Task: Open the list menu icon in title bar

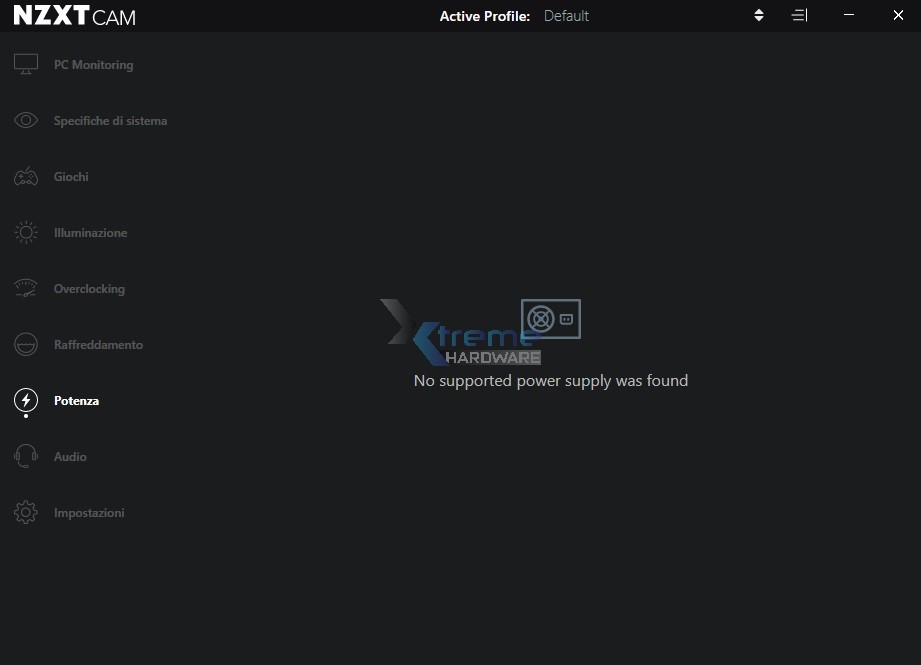Action: coord(799,15)
